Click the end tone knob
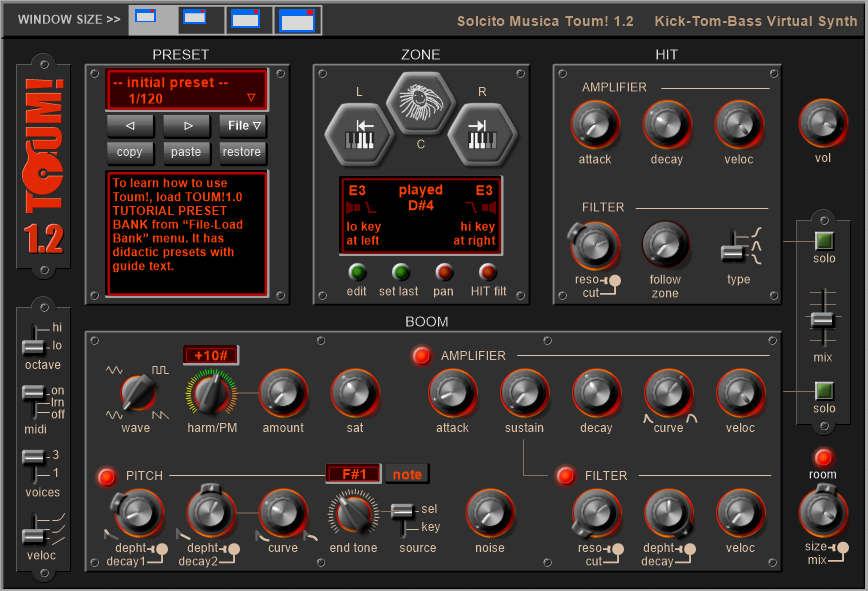868x591 pixels. 354,514
